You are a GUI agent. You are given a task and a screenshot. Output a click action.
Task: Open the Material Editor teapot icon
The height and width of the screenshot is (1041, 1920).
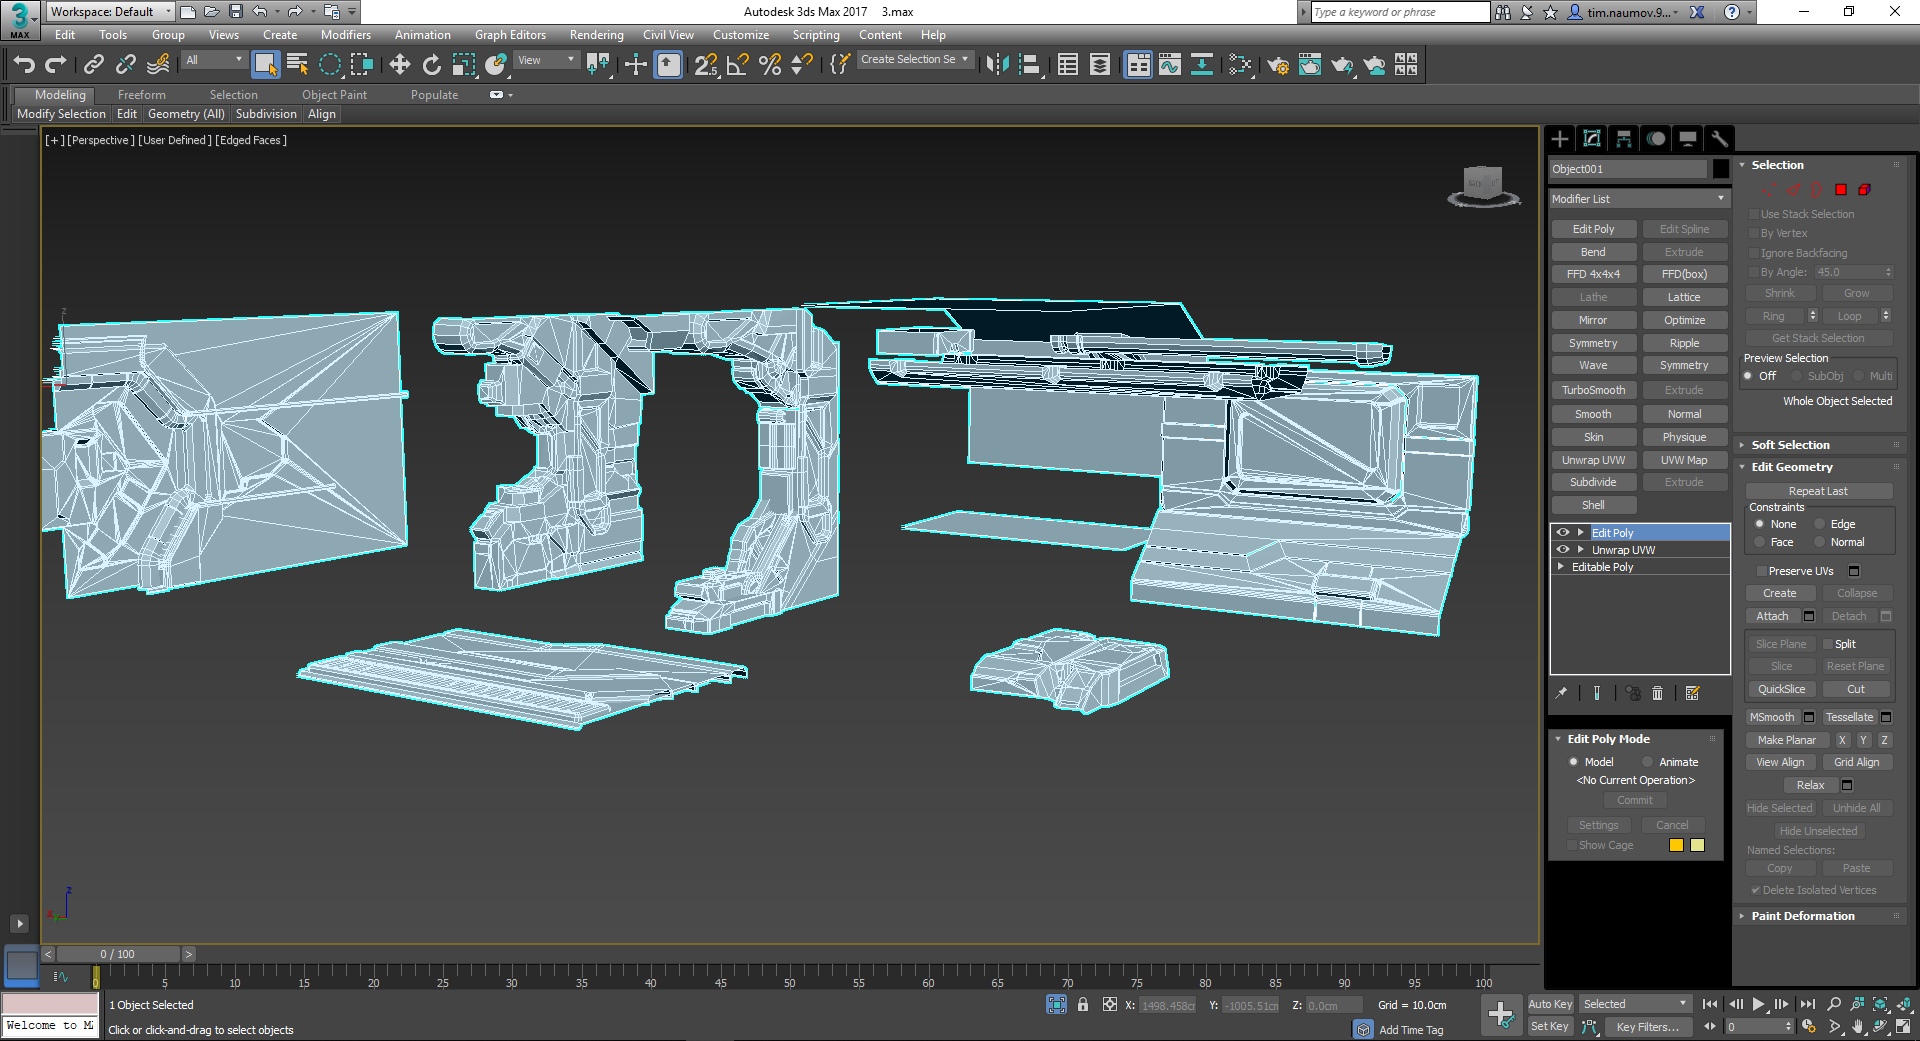pyautogui.click(x=1278, y=65)
